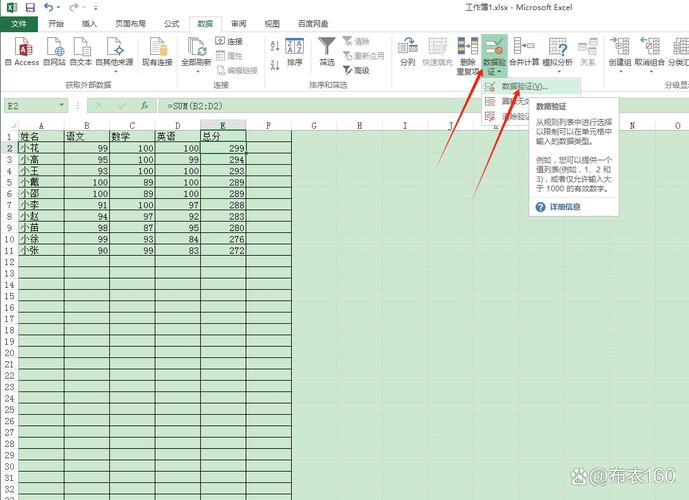The width and height of the screenshot is (689, 500).
Task: Click the 语文 header cell
Action: (87, 137)
